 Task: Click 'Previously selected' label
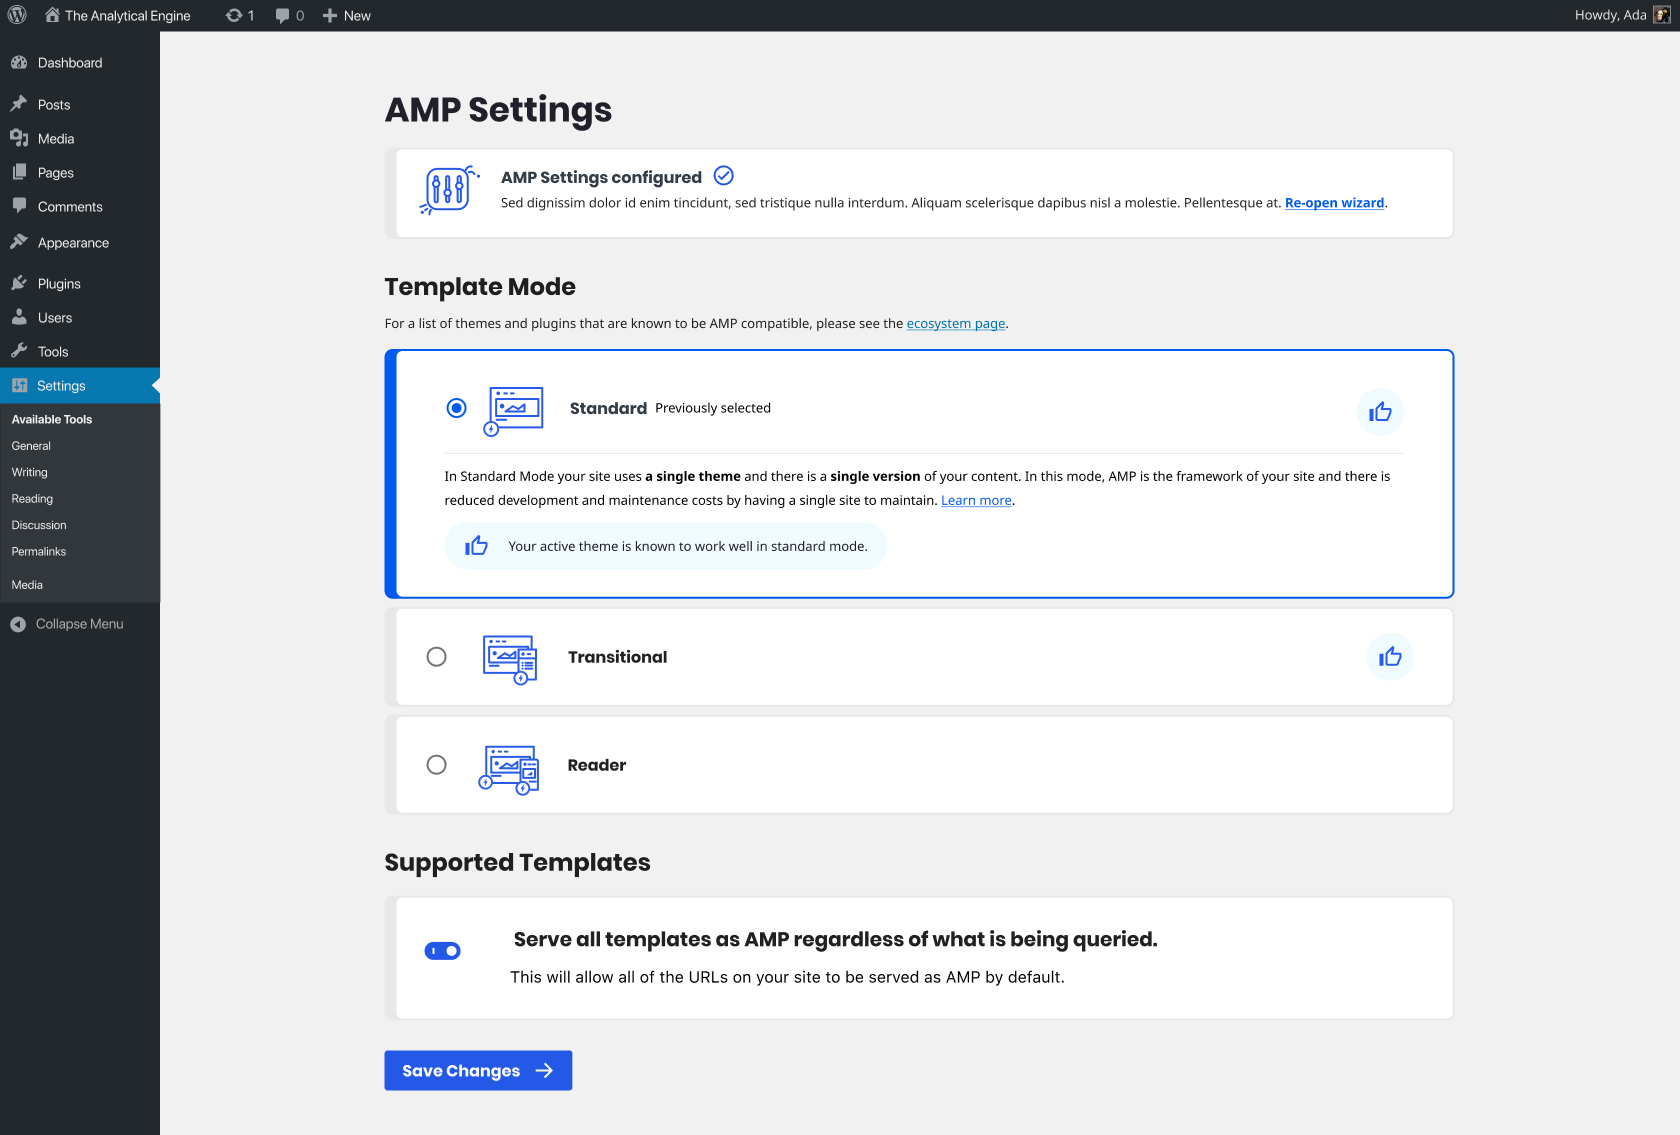pos(713,408)
